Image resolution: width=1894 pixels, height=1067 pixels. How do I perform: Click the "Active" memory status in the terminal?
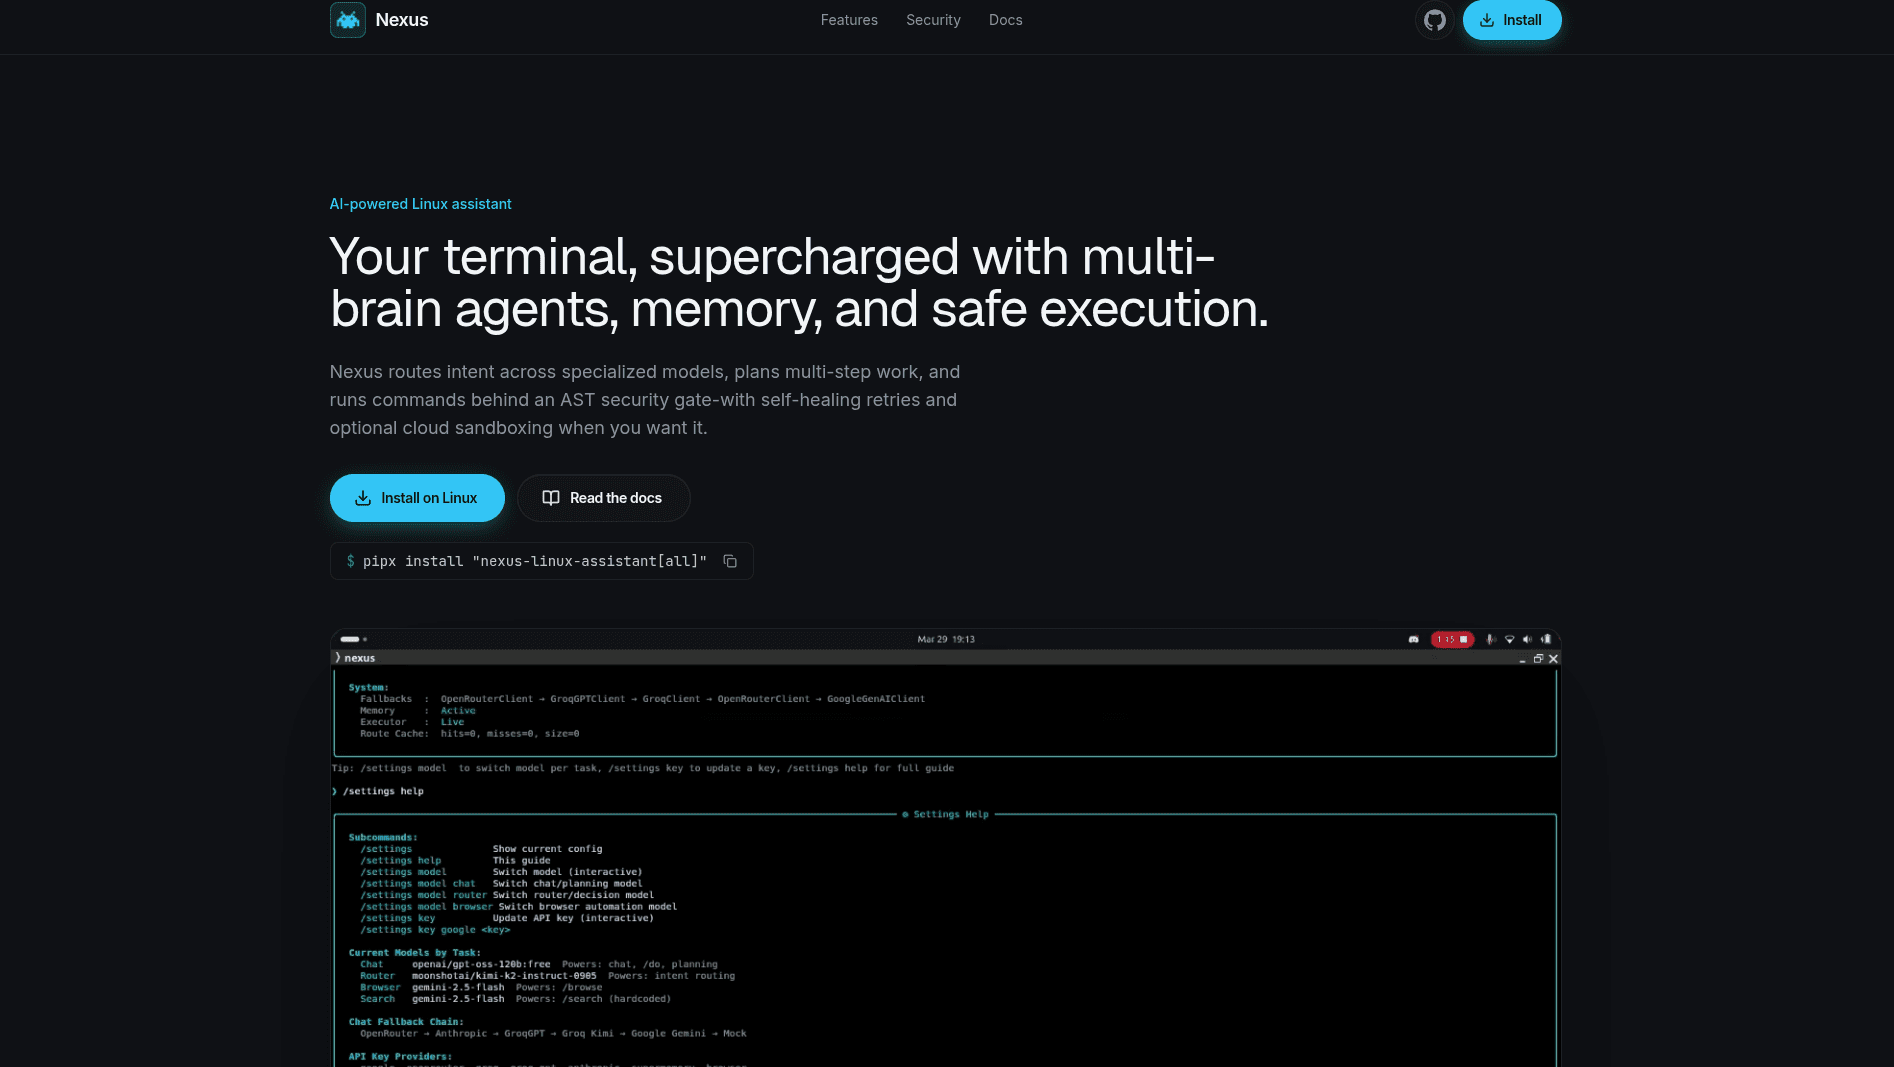tap(458, 711)
